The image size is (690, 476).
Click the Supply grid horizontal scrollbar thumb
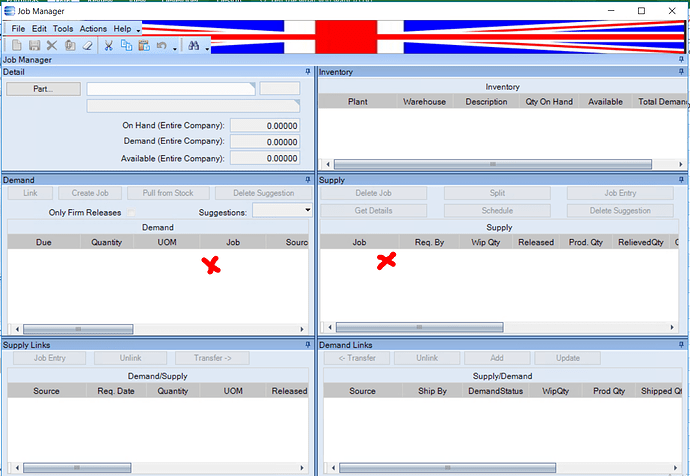419,327
